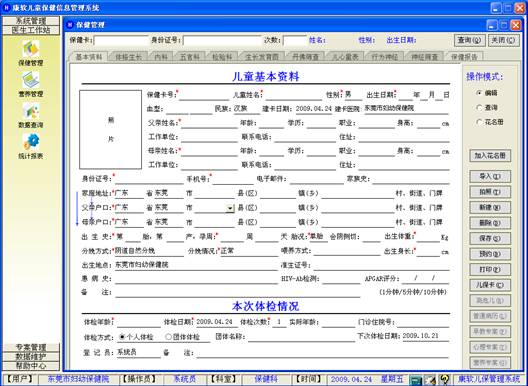
Task: Select 花名册 operation mode radio button
Action: pos(479,122)
